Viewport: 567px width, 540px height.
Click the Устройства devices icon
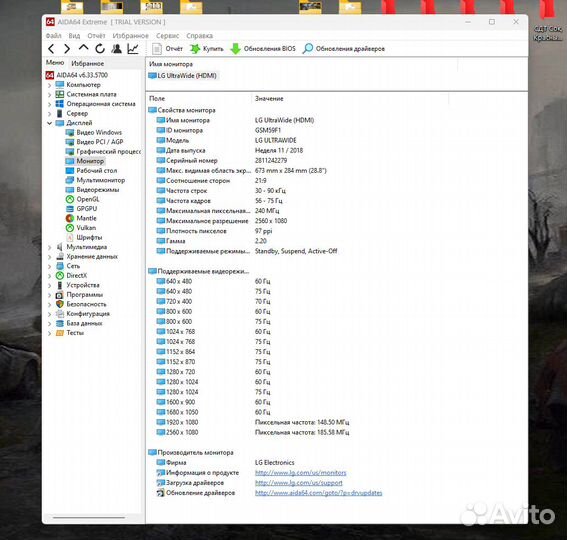60,285
